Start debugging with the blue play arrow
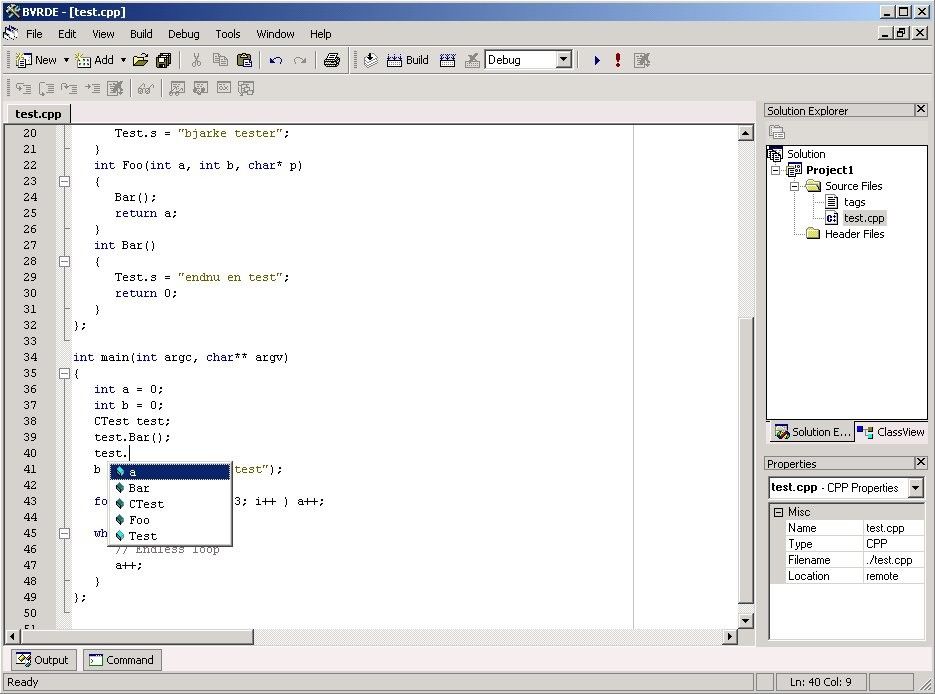The width and height of the screenshot is (935, 694). click(597, 60)
